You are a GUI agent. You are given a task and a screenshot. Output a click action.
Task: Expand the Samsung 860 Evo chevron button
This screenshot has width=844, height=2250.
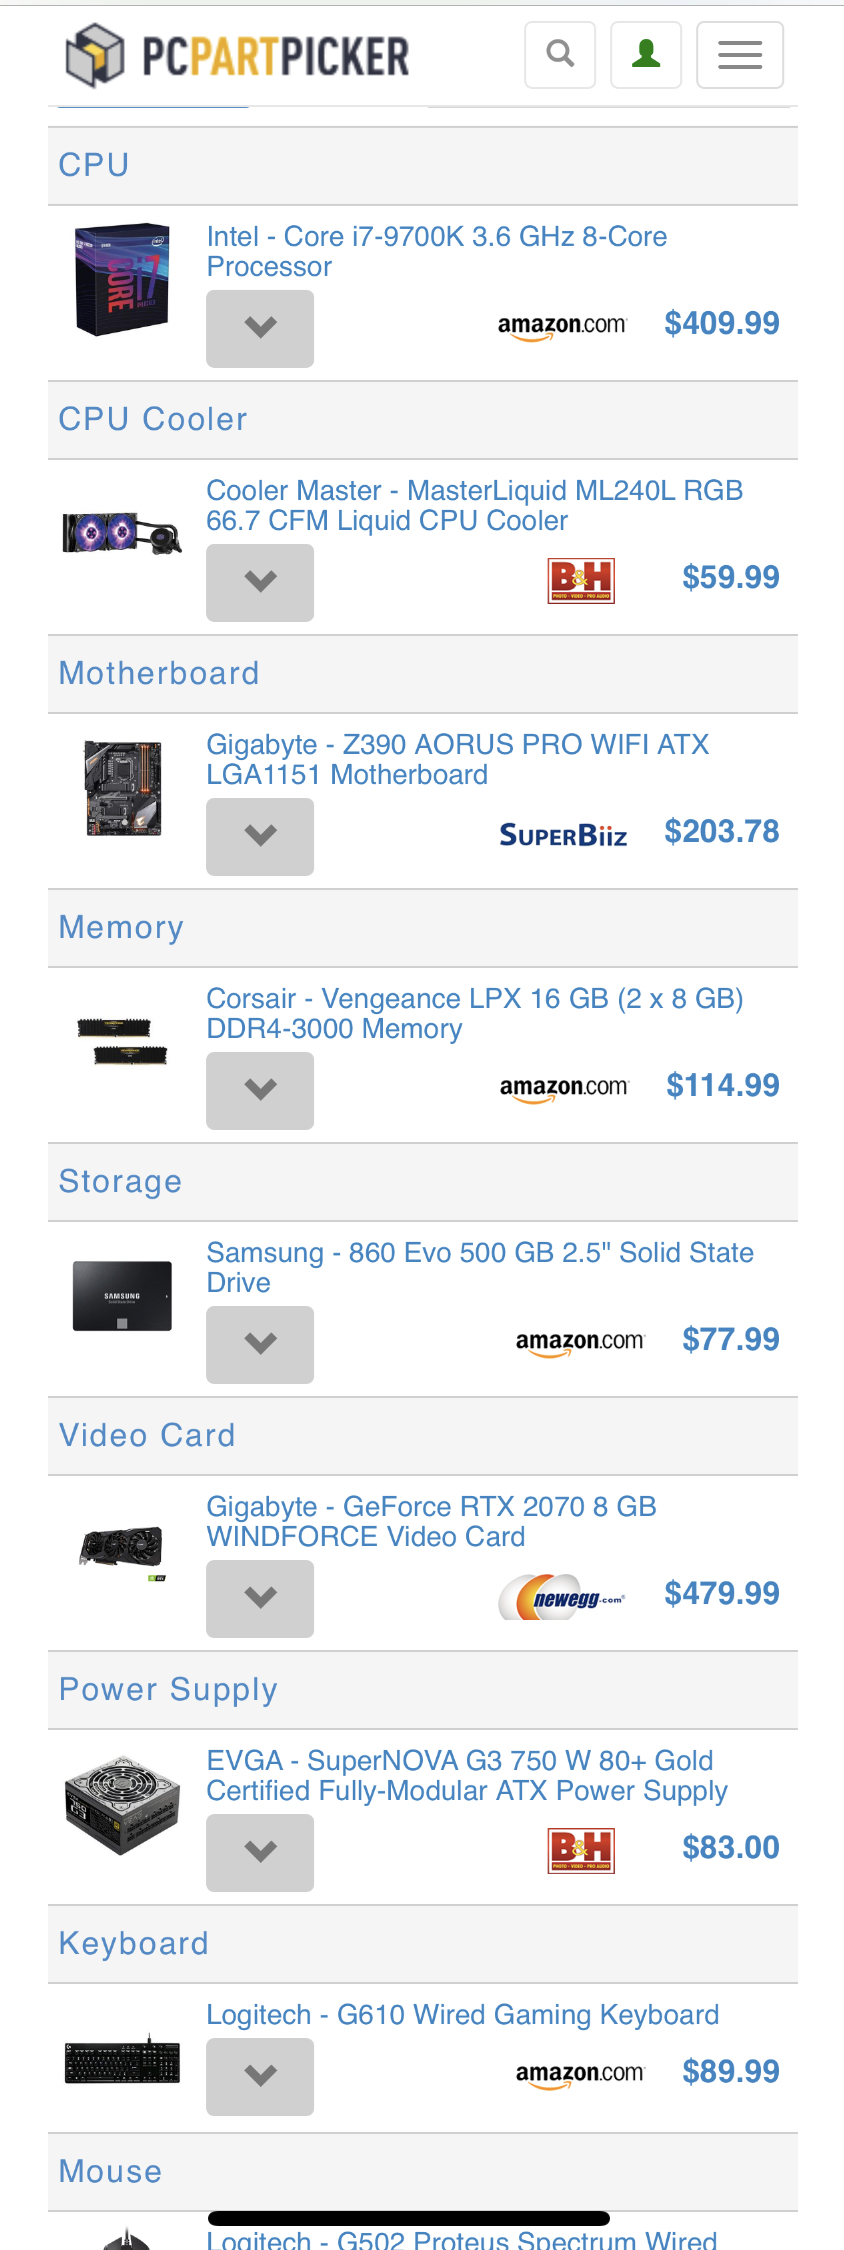tap(260, 1344)
